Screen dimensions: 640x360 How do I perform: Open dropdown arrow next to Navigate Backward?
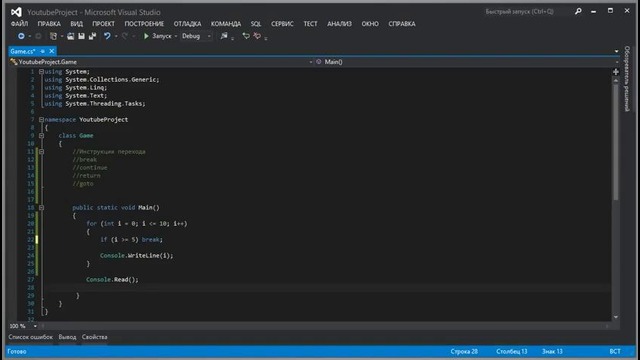pos(29,37)
